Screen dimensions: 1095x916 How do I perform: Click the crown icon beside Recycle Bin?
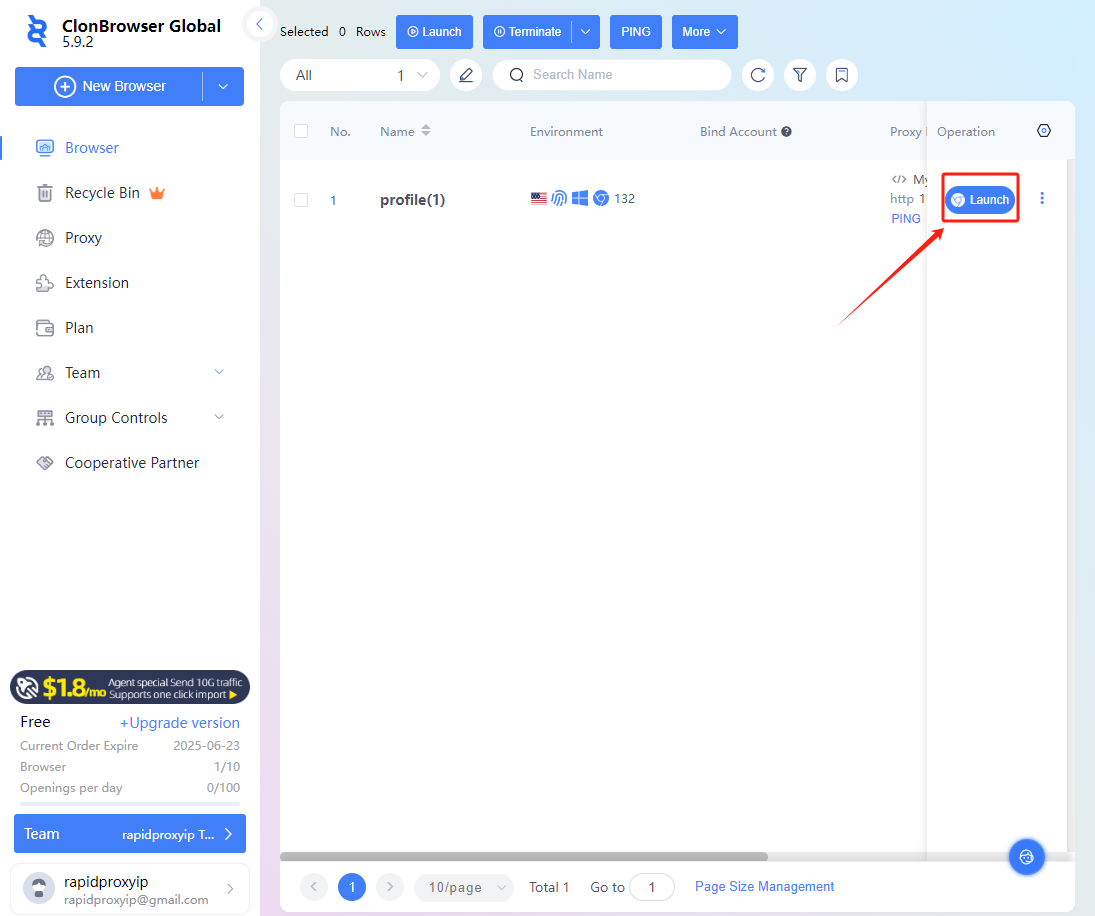[x=157, y=193]
